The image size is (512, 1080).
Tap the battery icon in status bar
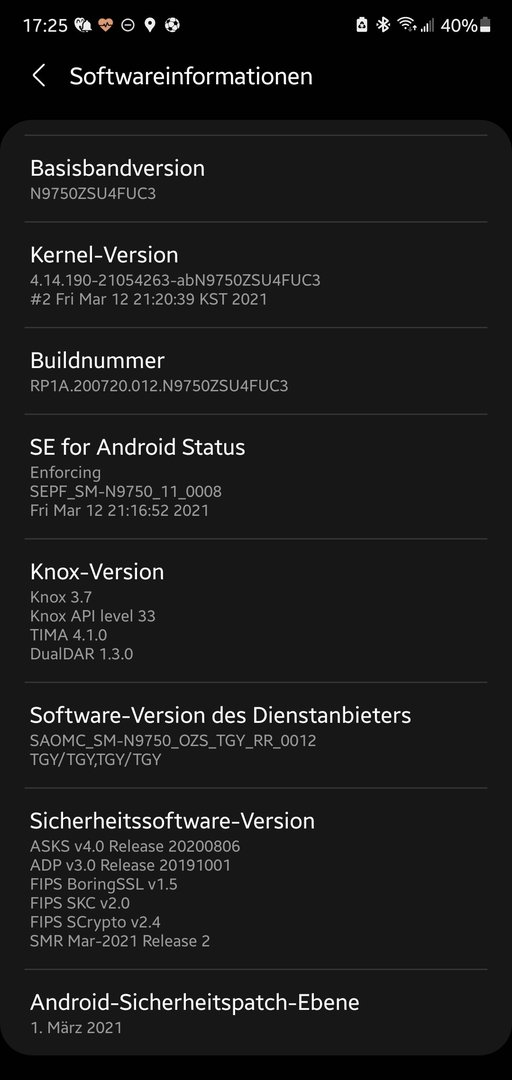487,25
